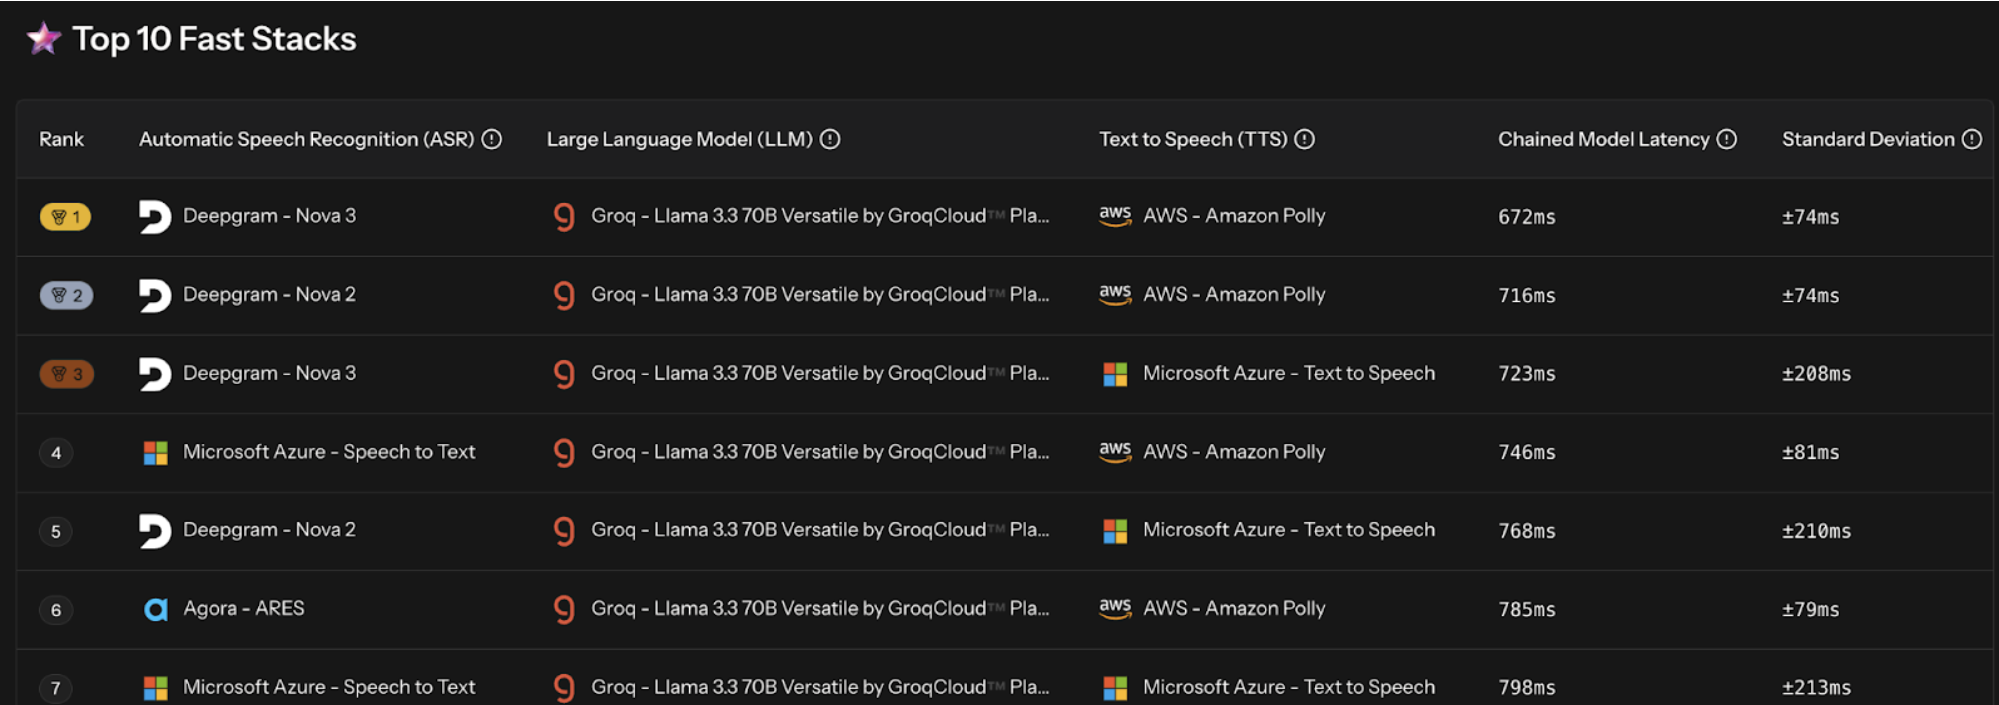Click the star icon beside Top 10 Fast Stacks
Screen dimensions: 1999x705
pyautogui.click(x=44, y=39)
